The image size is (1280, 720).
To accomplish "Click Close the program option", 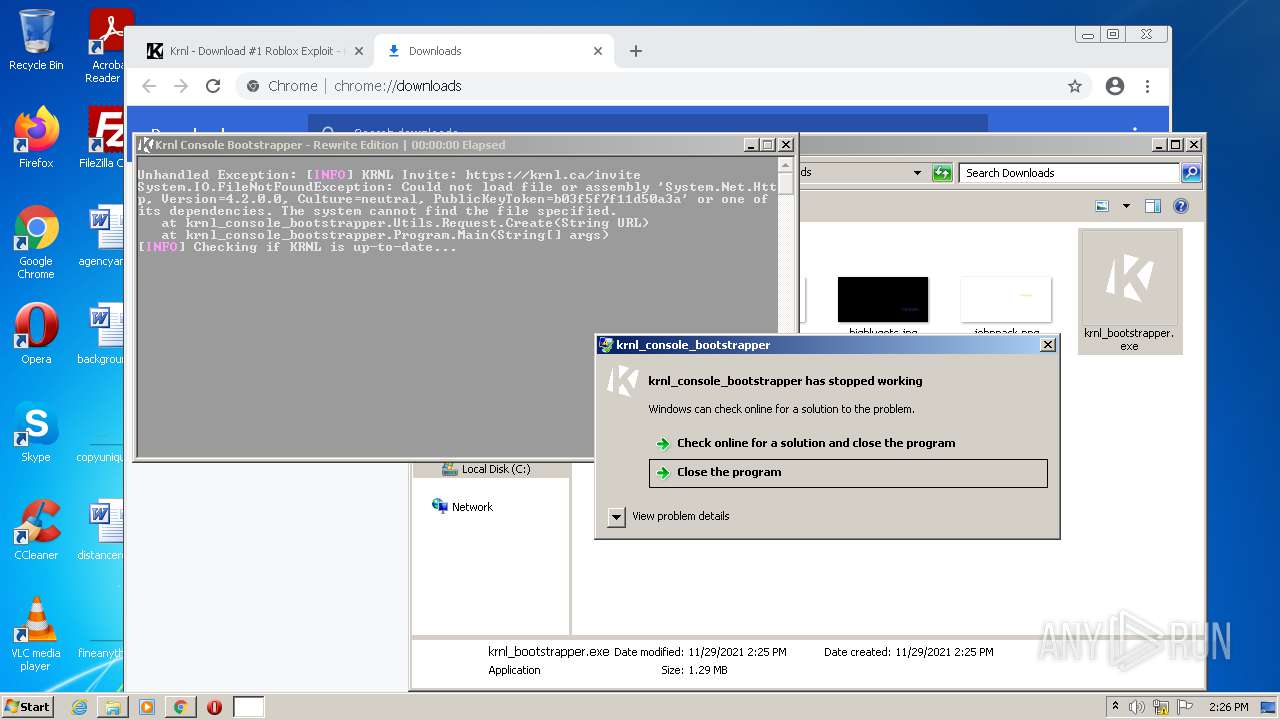I will (x=848, y=473).
